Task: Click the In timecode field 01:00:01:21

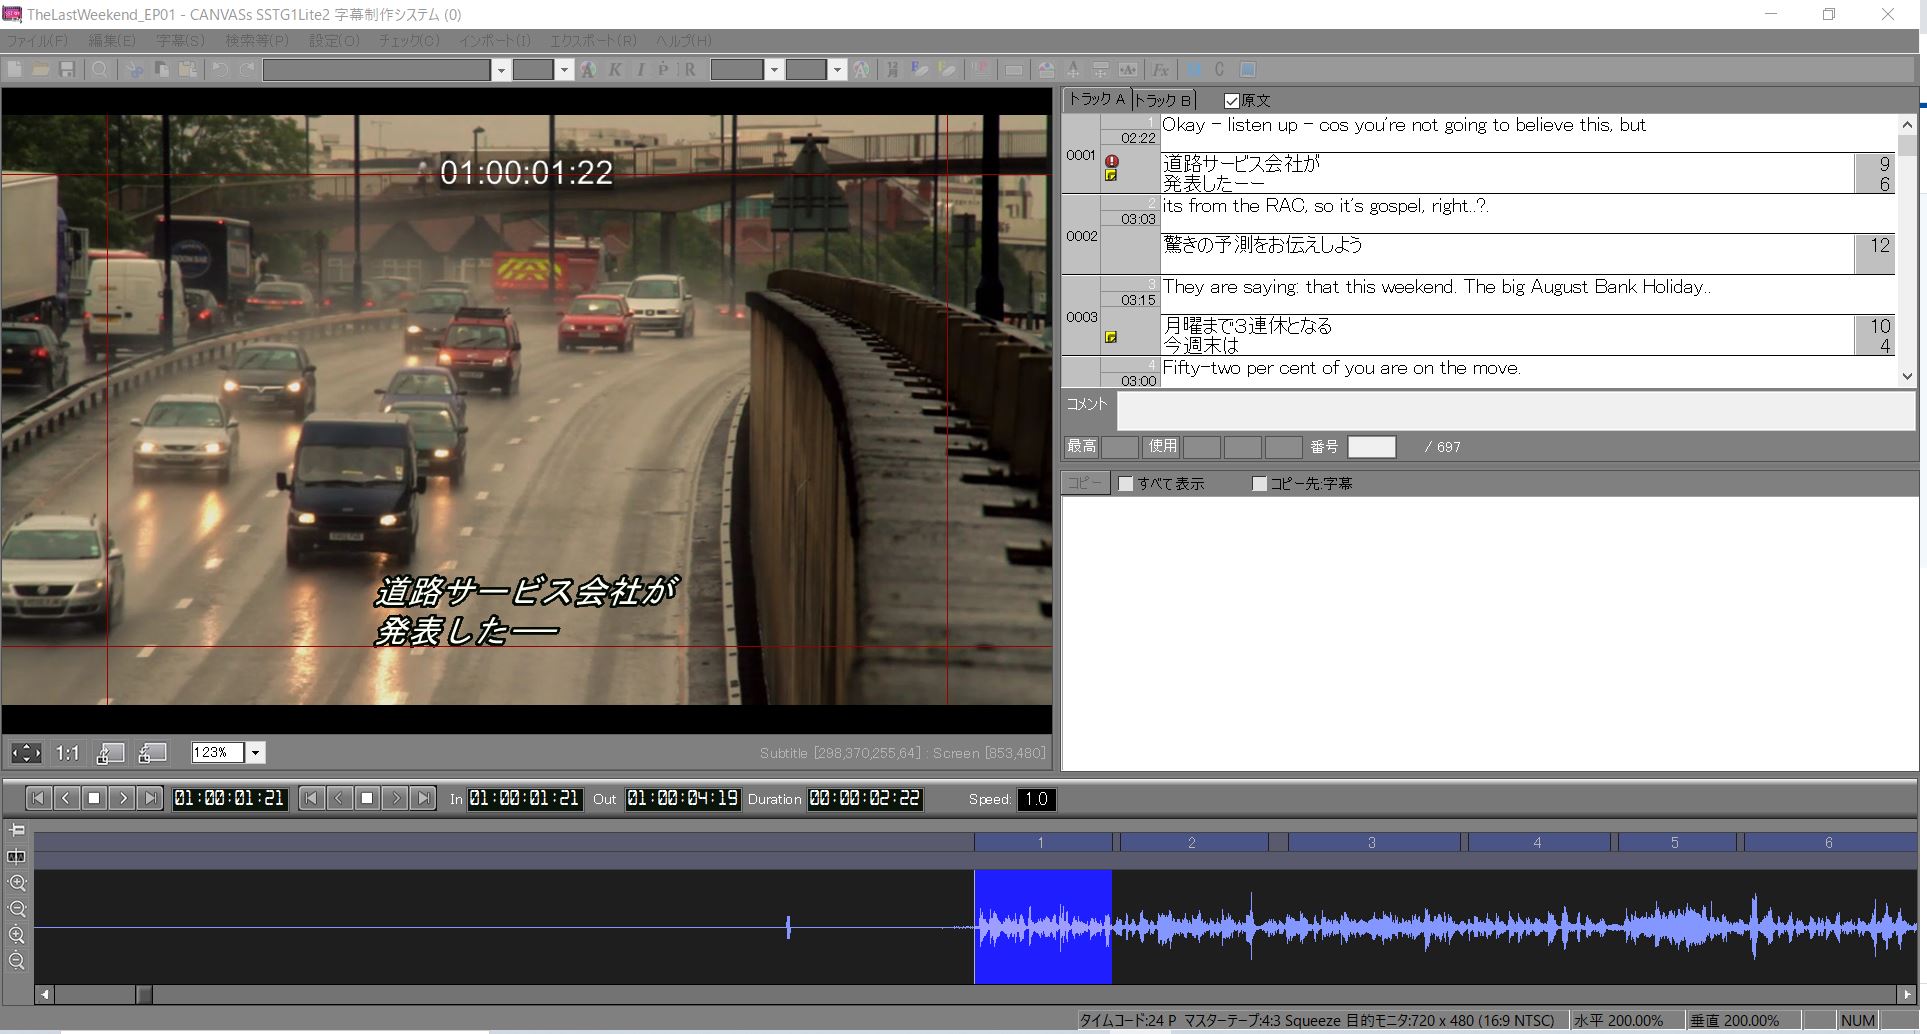Action: pyautogui.click(x=525, y=798)
